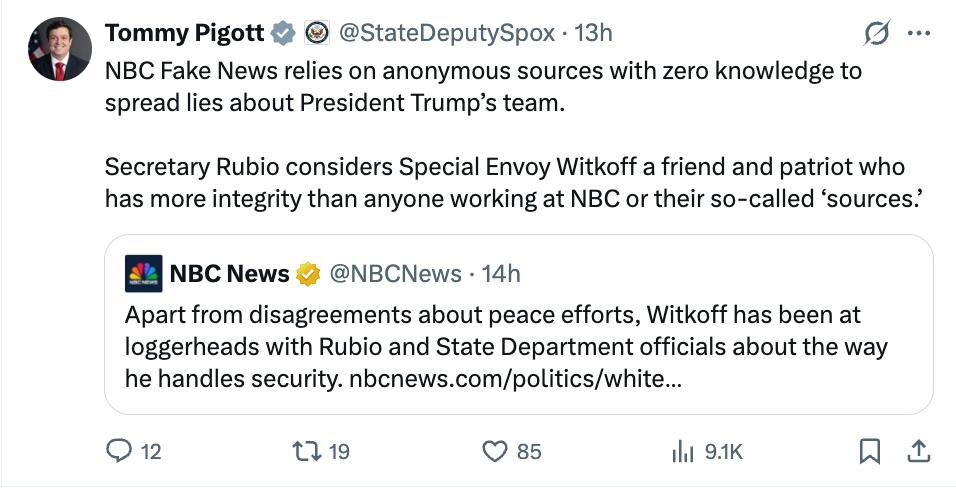Click the @StateDeputySpox handle
This screenshot has width=956, height=488.
coord(447,33)
